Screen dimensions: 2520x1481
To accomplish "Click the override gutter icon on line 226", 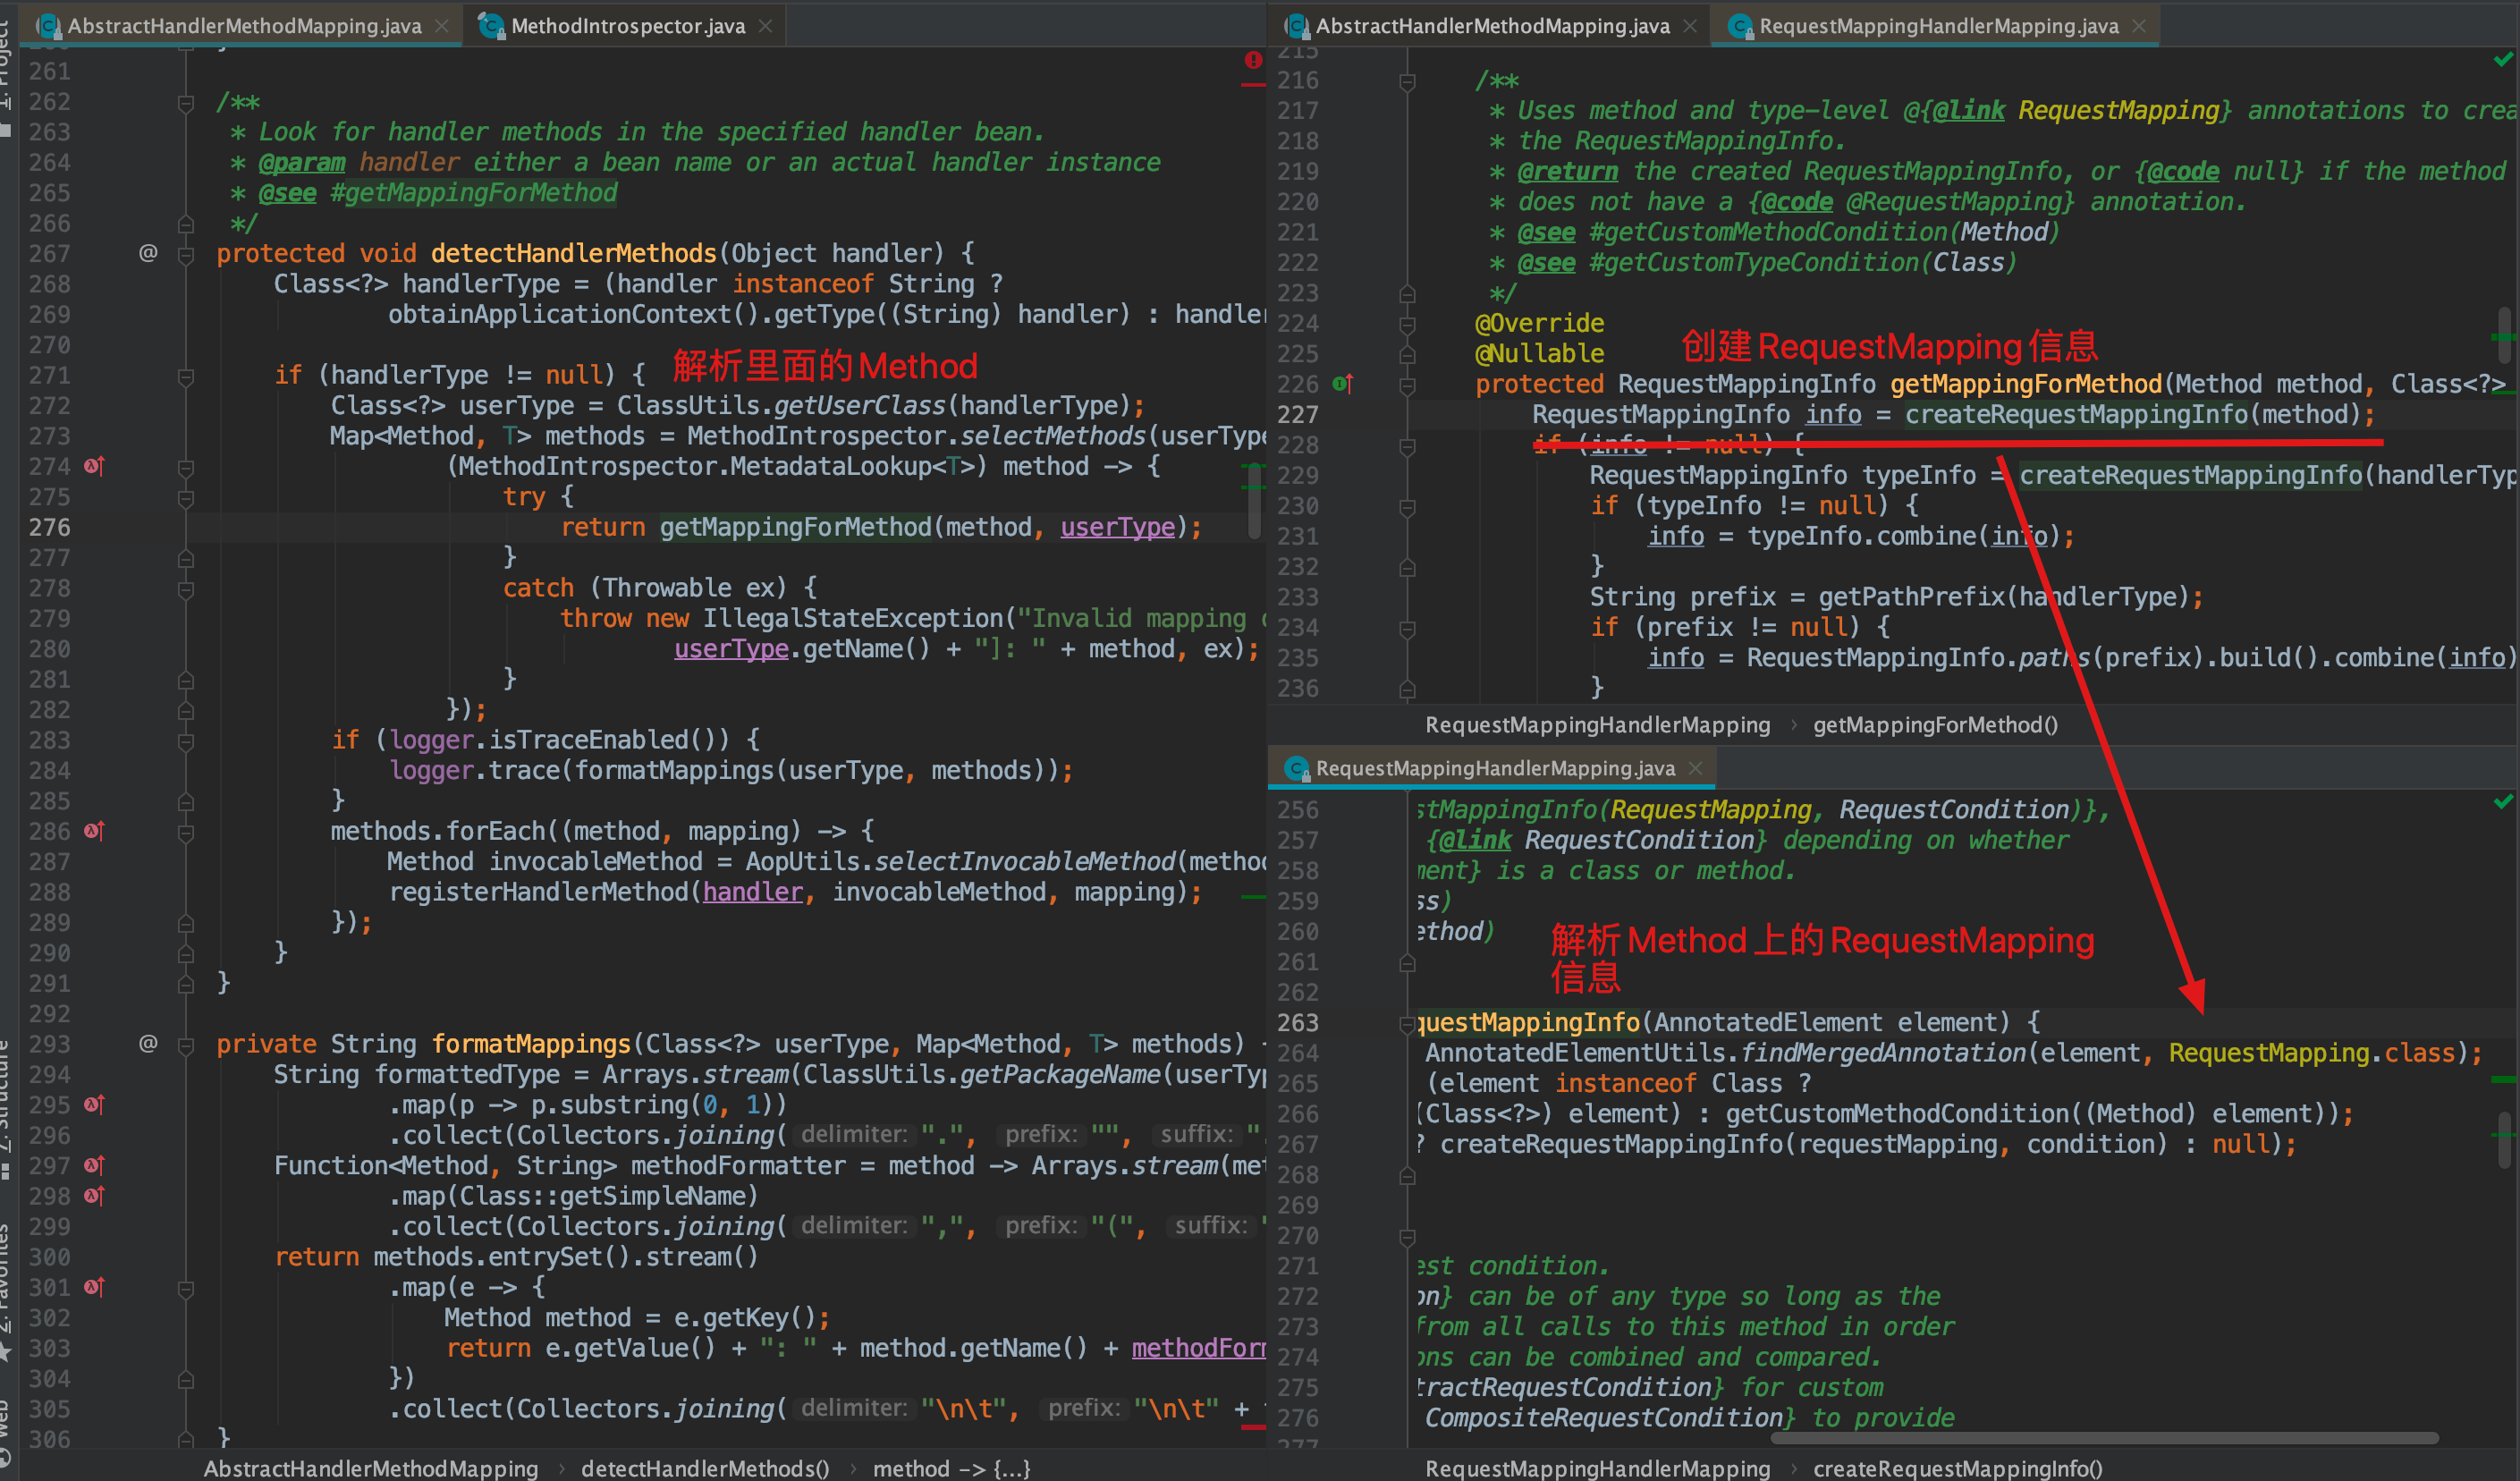I will point(1343,384).
